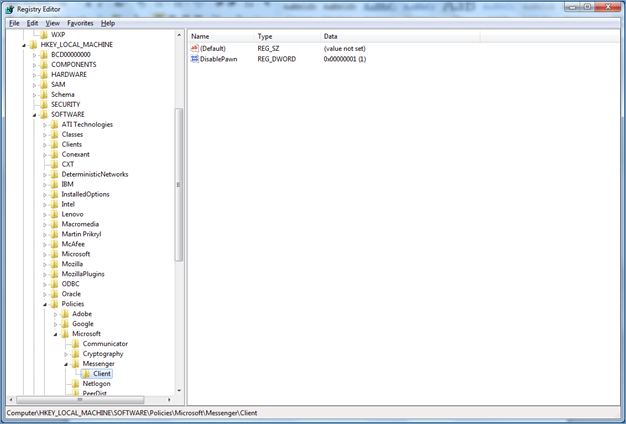Click the Registry Editor title bar icon

(x=9, y=9)
